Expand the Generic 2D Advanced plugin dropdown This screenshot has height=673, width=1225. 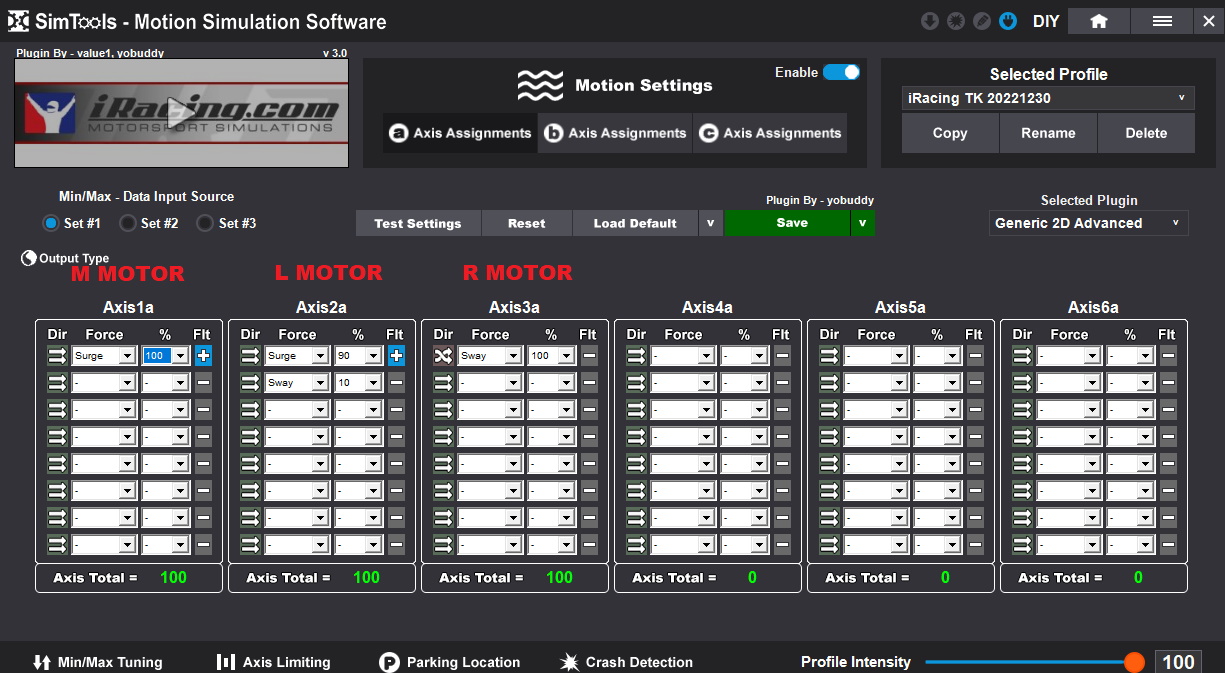click(x=1088, y=223)
